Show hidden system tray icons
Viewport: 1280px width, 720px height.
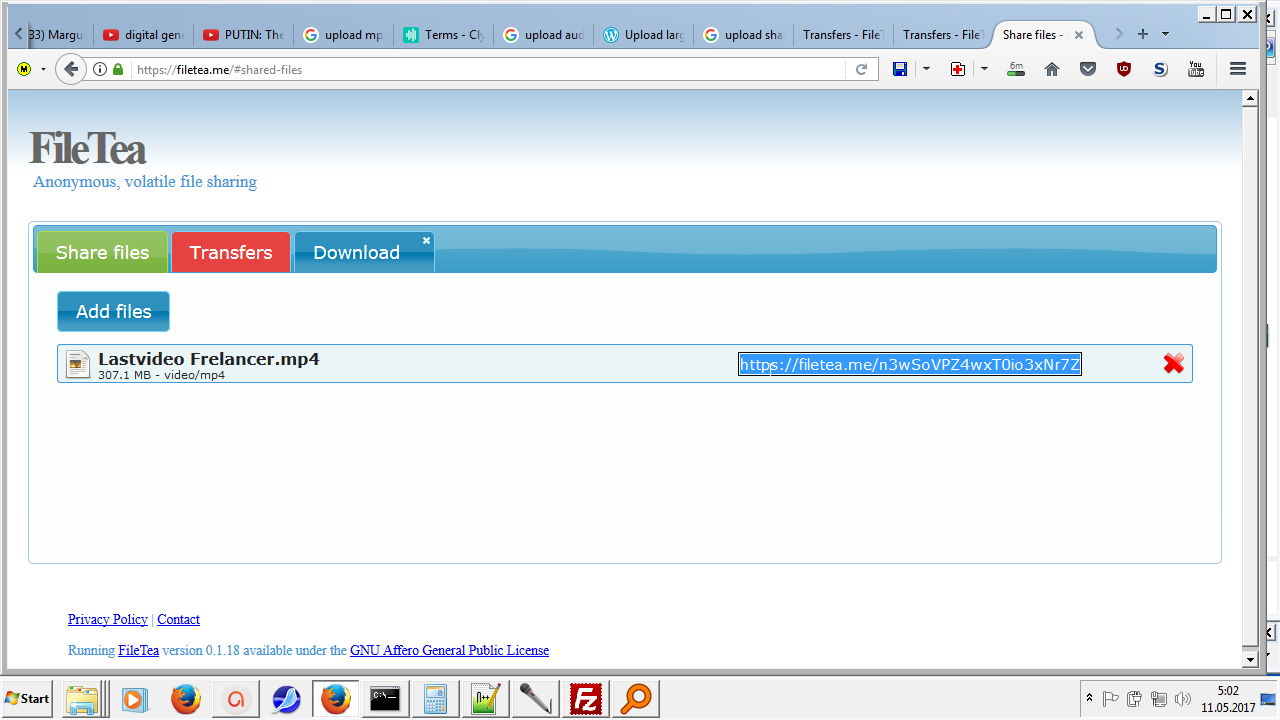click(x=1089, y=698)
